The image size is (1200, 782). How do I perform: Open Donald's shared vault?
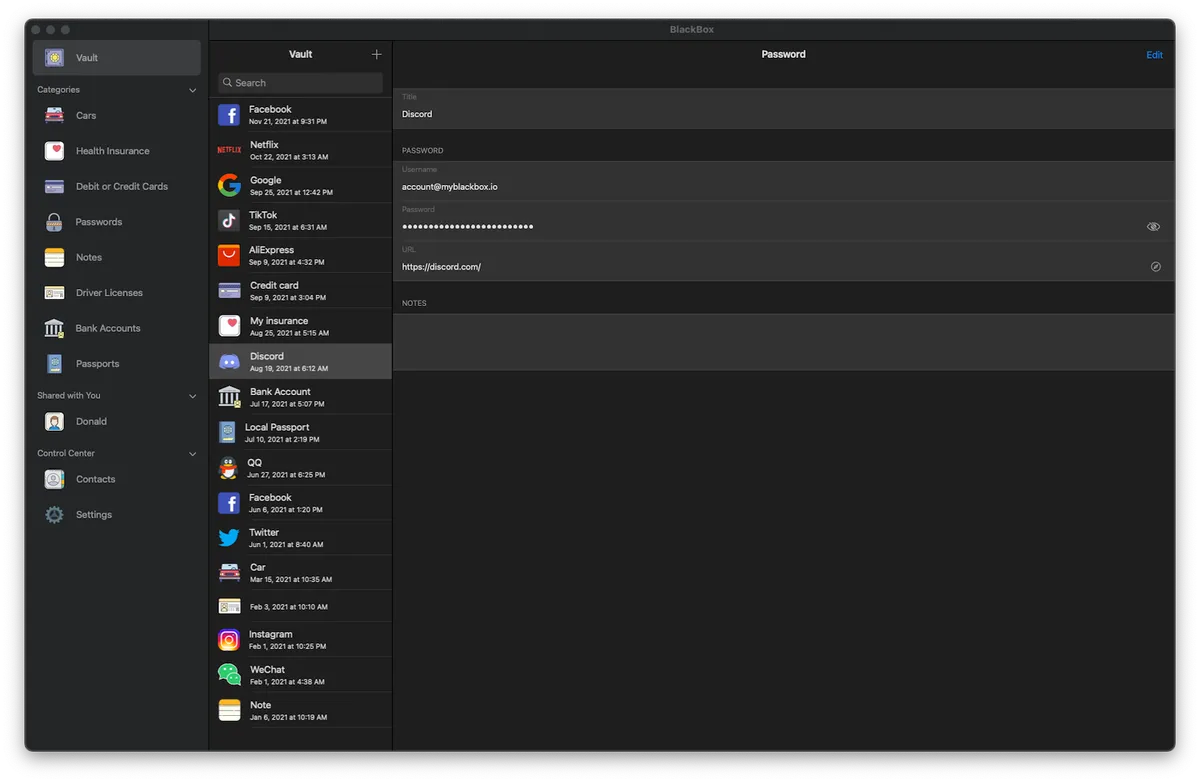tap(91, 421)
